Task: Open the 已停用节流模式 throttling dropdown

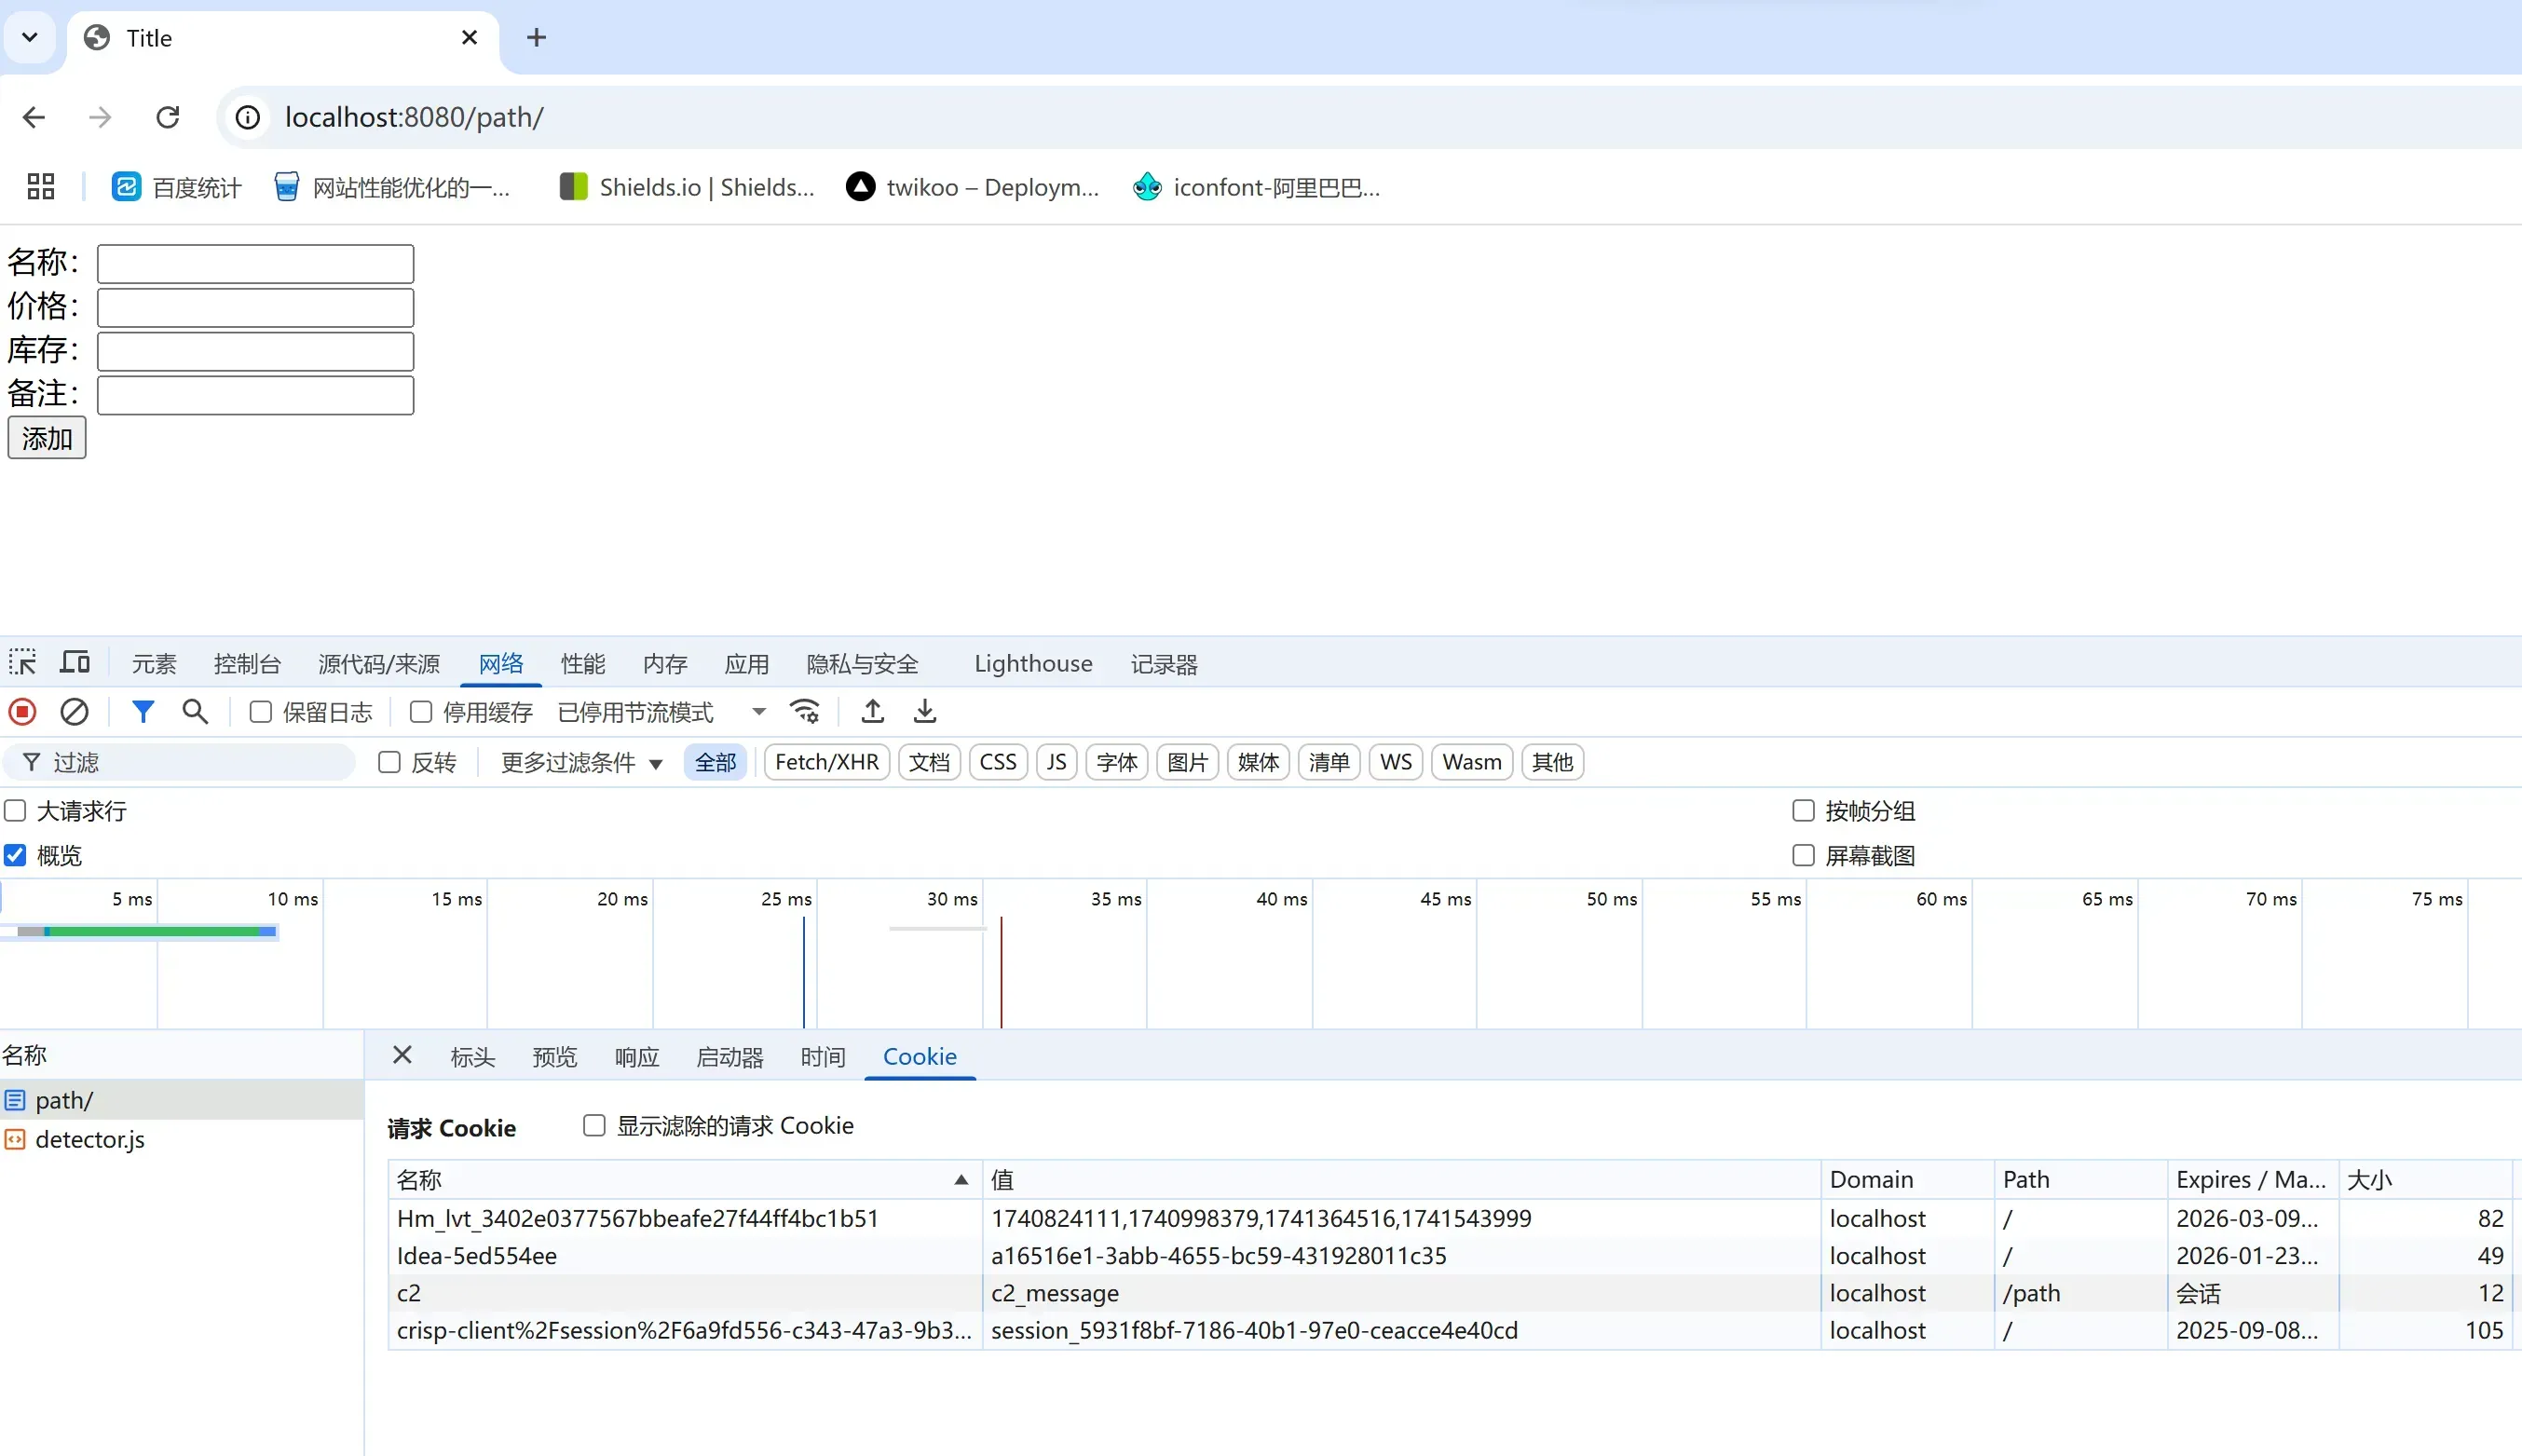Action: (x=661, y=712)
